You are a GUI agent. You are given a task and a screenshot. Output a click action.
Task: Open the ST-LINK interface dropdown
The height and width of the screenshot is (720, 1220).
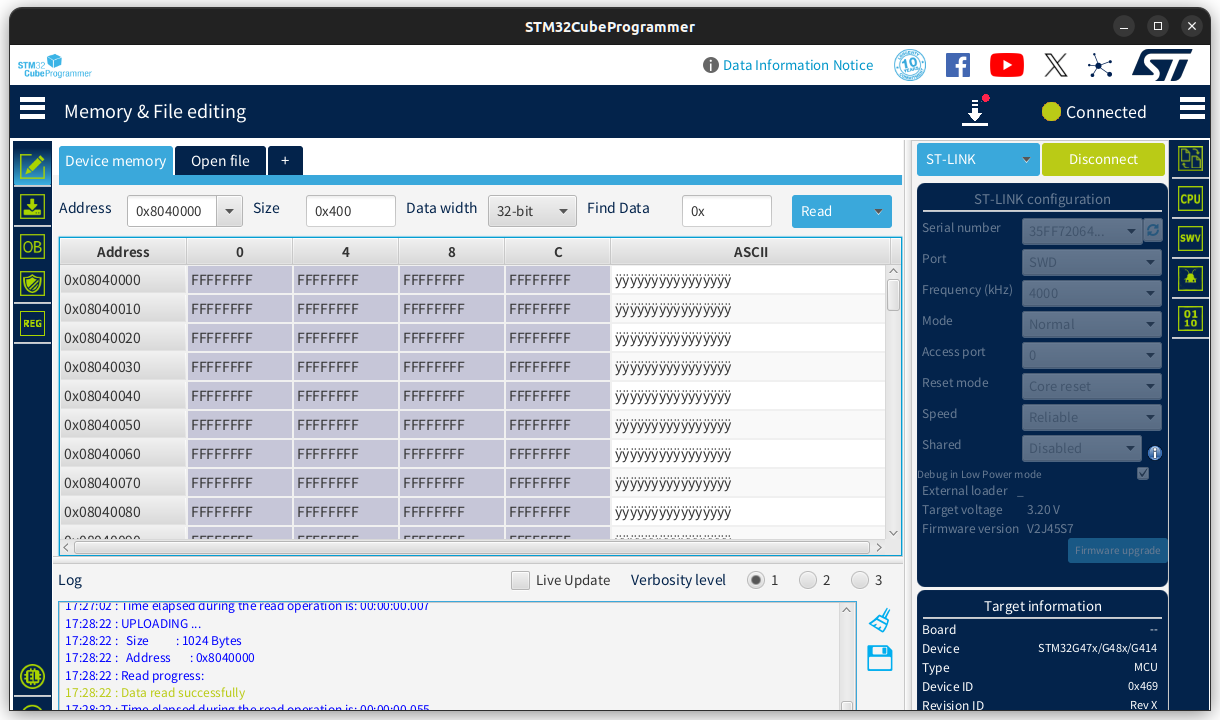coord(978,159)
